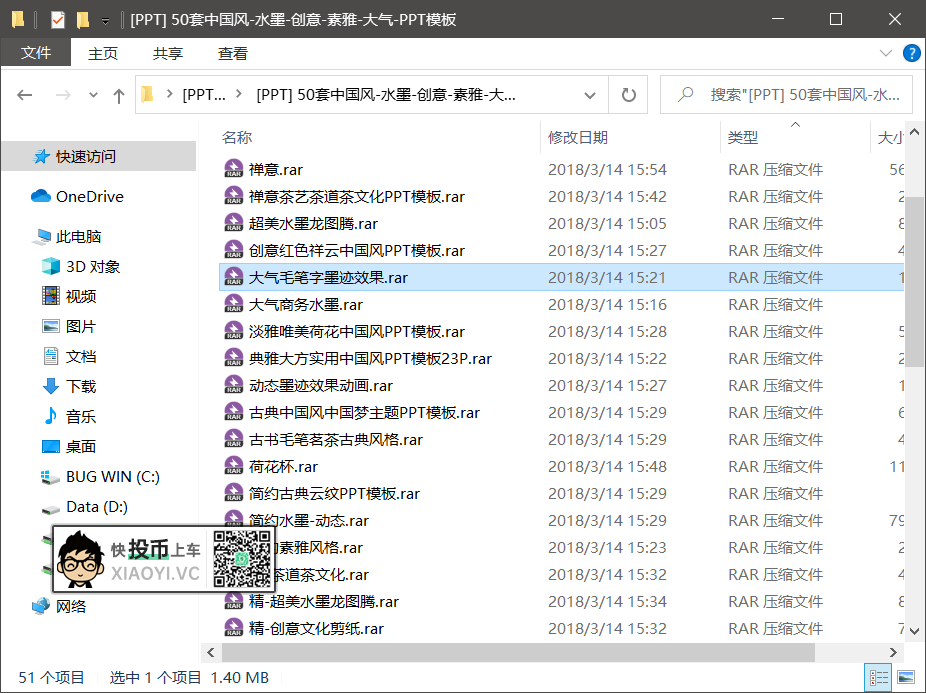The height and width of the screenshot is (693, 926).
Task: Navigate up one folder level
Action: coord(119,94)
